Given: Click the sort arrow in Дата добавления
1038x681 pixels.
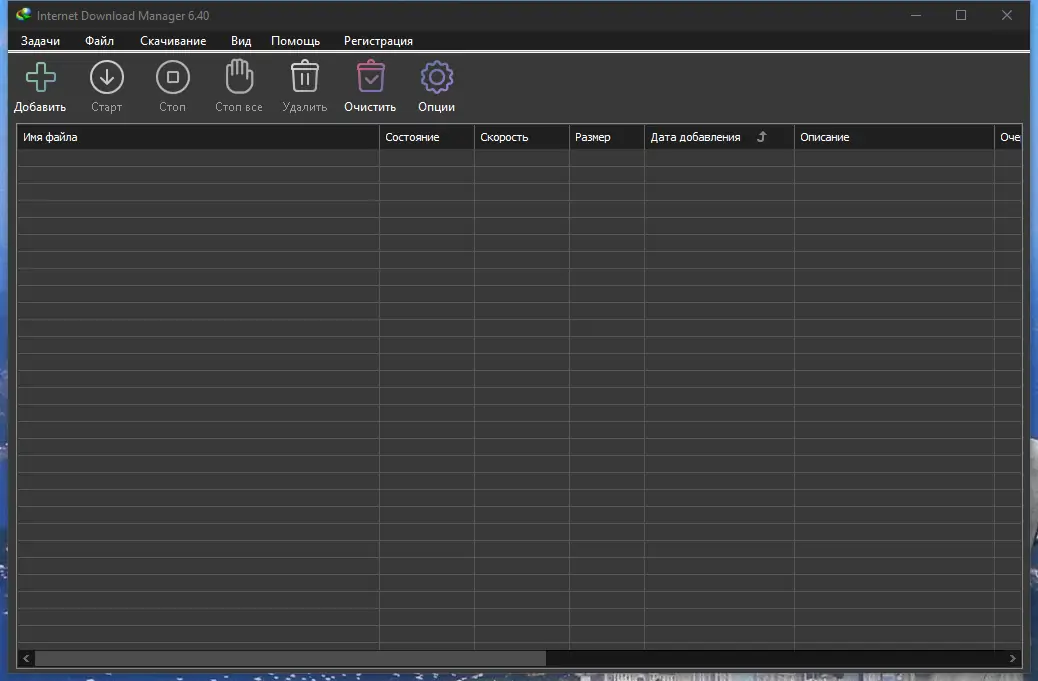Looking at the screenshot, I should coord(761,136).
